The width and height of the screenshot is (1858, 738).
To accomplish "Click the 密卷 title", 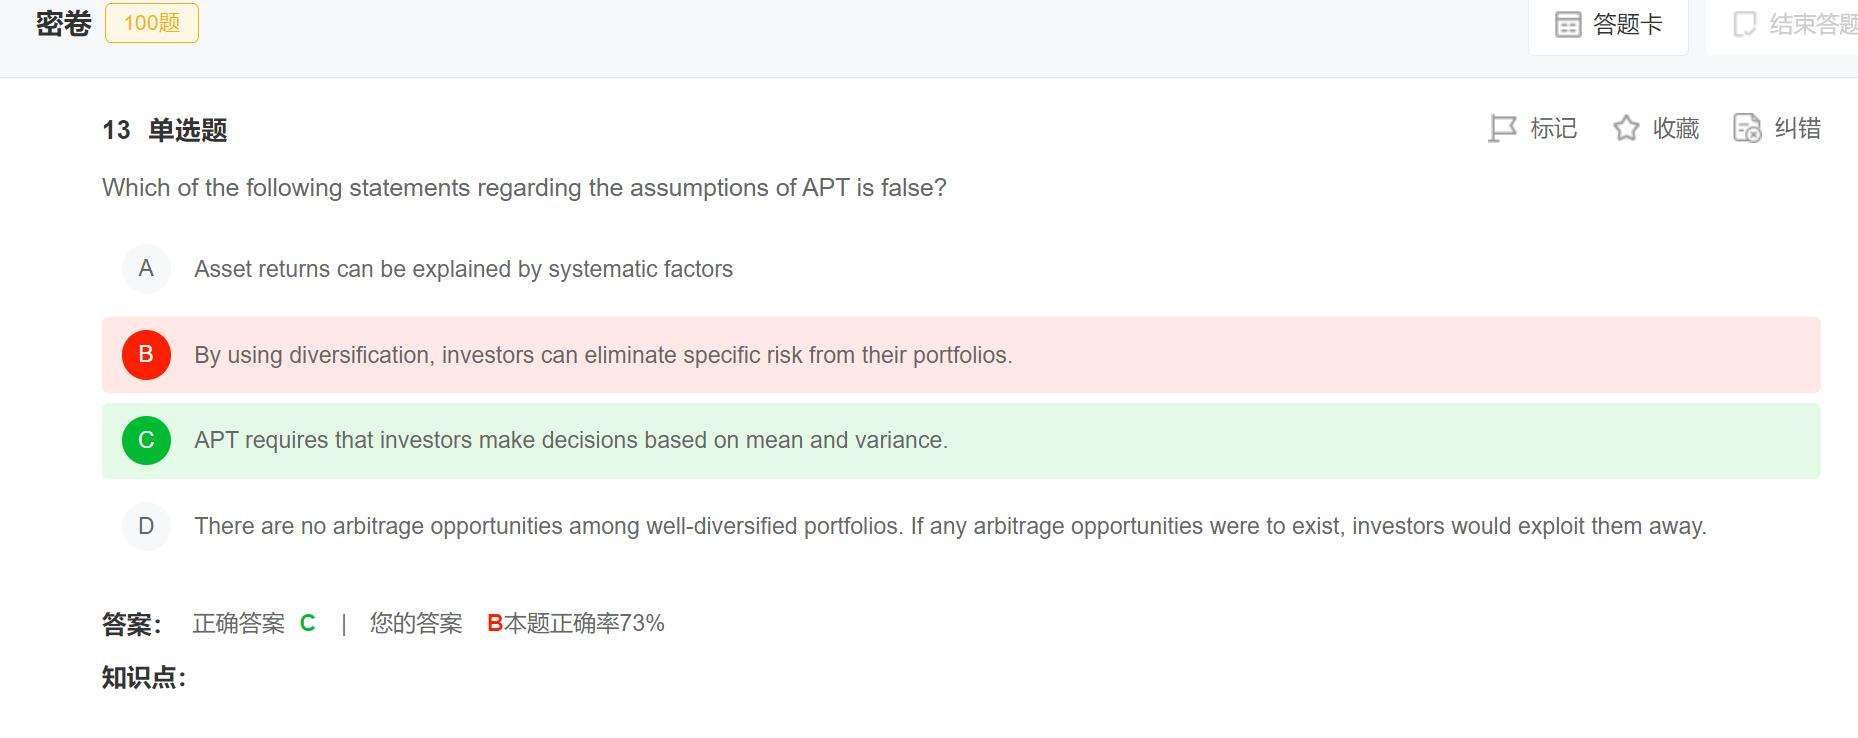I will [64, 23].
